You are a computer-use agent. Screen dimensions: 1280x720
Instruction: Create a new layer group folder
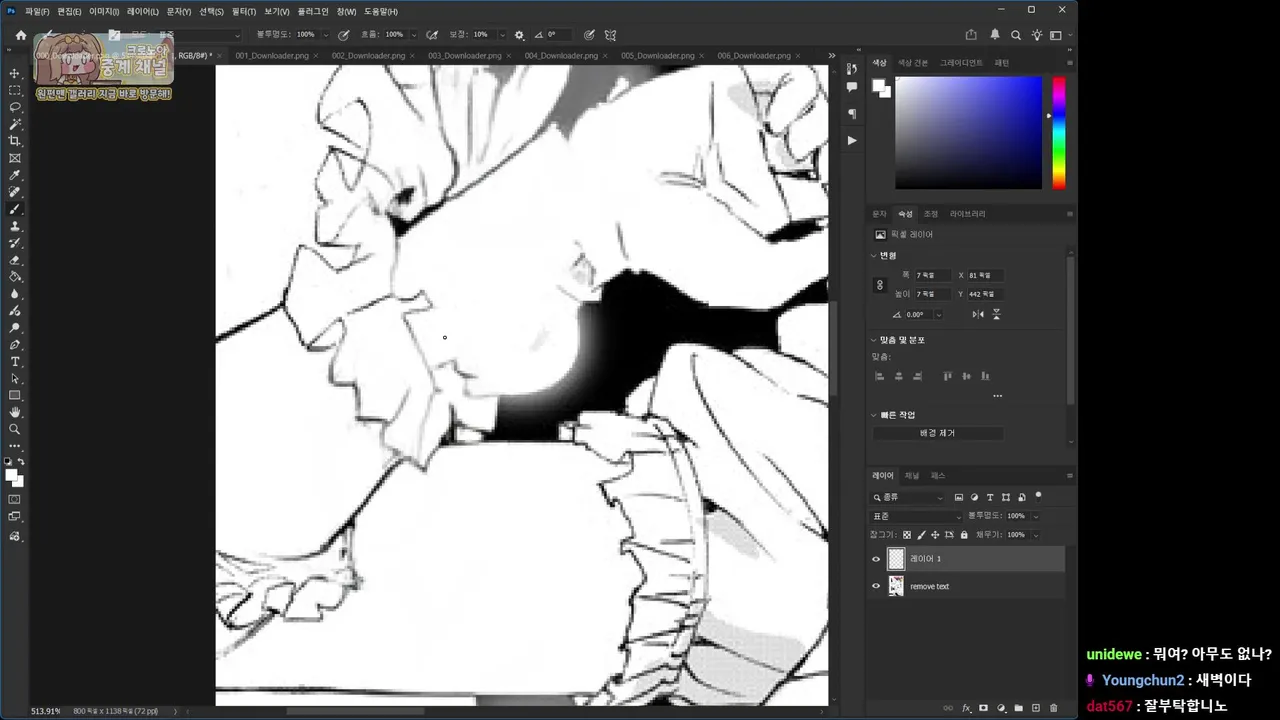point(1018,708)
